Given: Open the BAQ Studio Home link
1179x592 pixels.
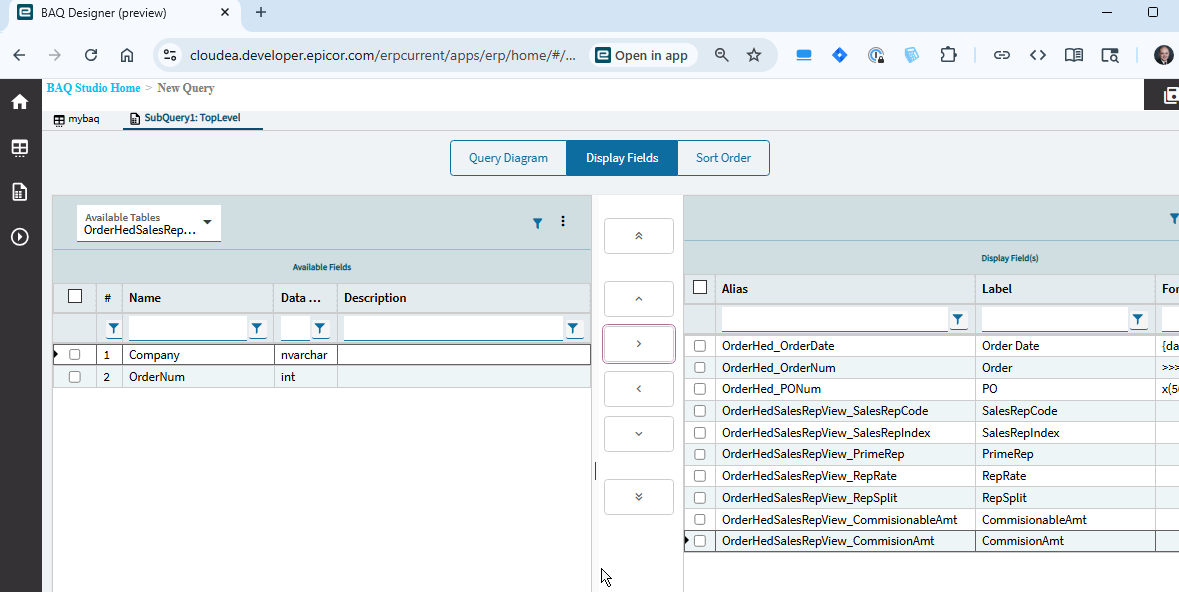Looking at the screenshot, I should pyautogui.click(x=93, y=88).
